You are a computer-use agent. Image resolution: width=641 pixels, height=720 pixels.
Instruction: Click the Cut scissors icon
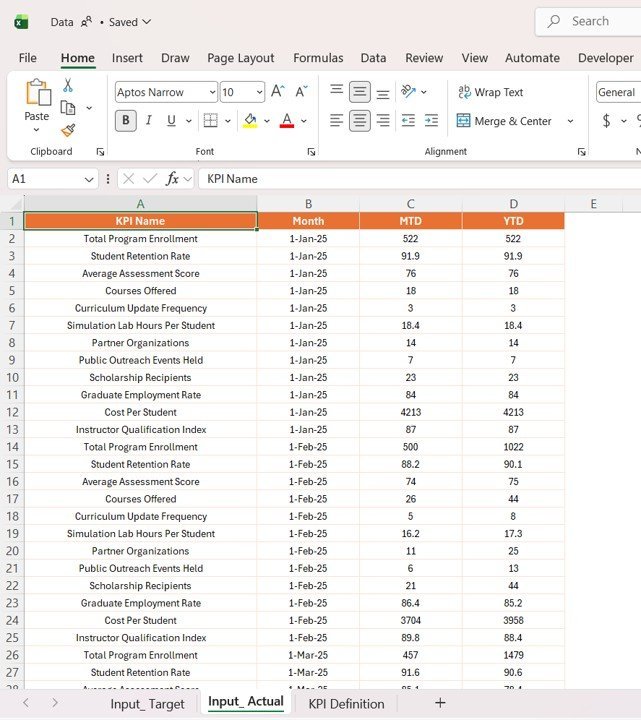tap(68, 86)
